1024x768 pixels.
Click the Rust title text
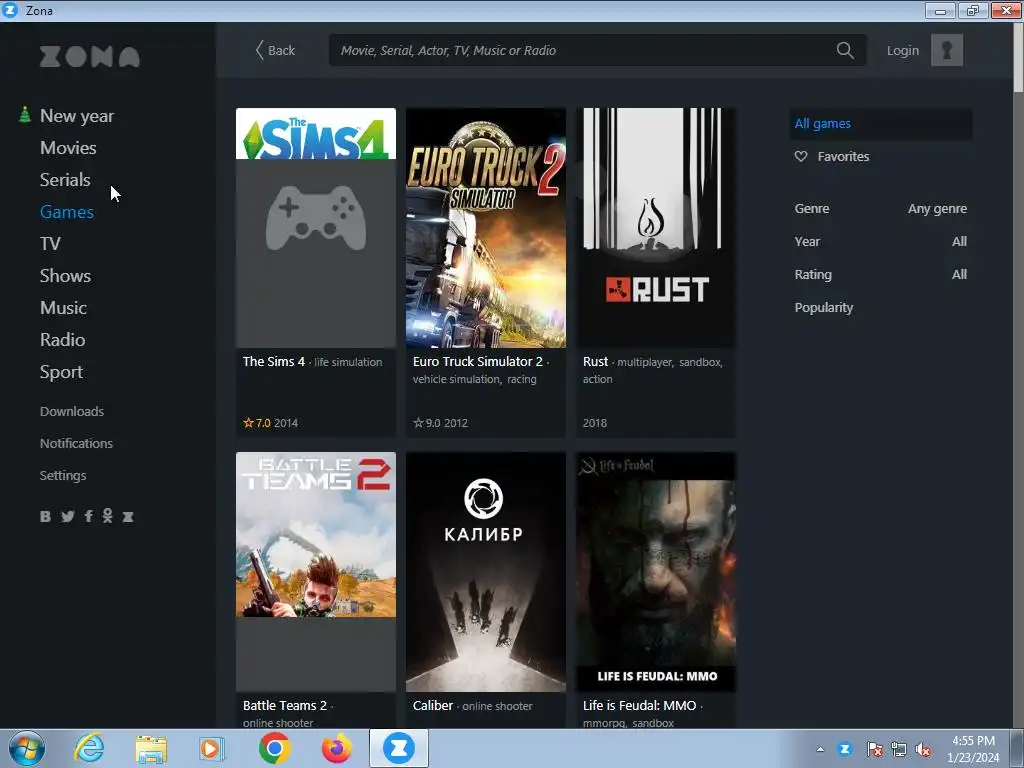[596, 361]
